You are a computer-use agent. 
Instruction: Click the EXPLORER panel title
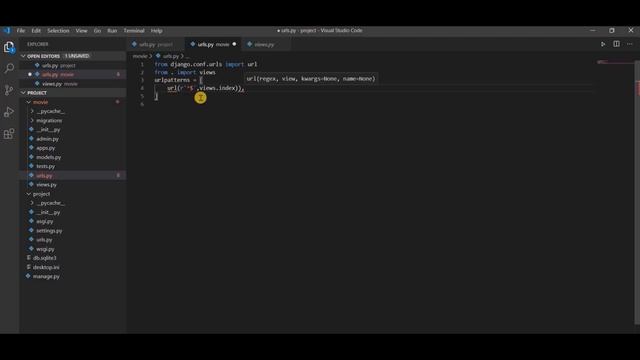click(38, 44)
